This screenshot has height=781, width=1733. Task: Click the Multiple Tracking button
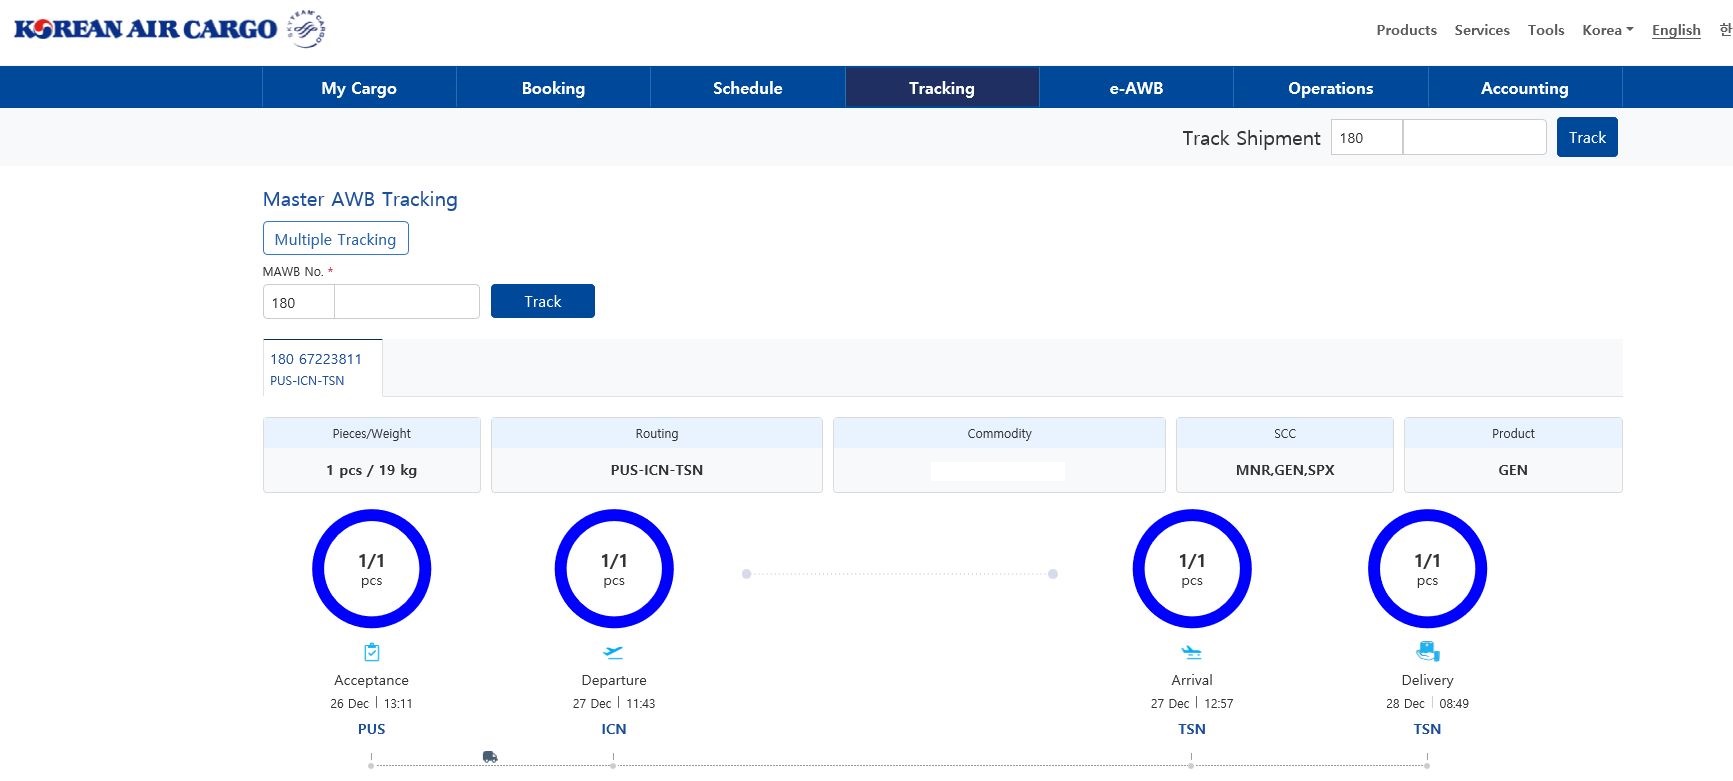pyautogui.click(x=336, y=239)
